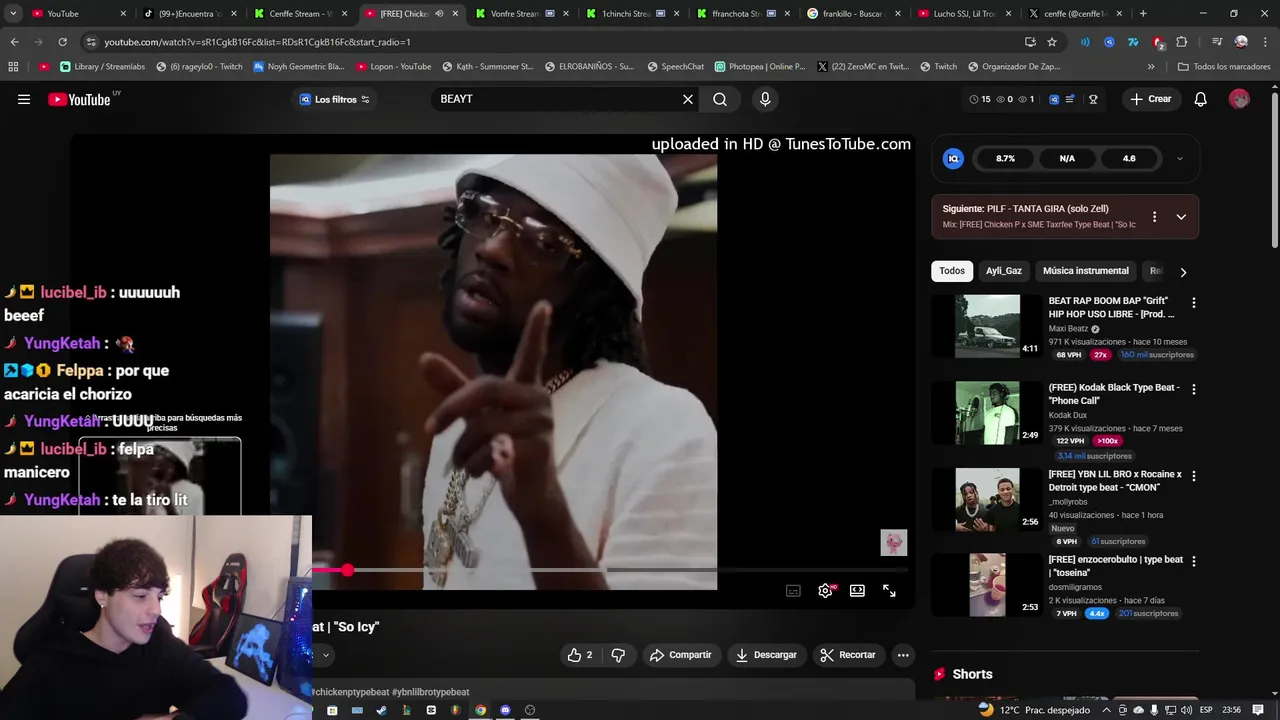This screenshot has height=720, width=1280.
Task: Open the mix playlist three-dot options
Action: 1154,217
